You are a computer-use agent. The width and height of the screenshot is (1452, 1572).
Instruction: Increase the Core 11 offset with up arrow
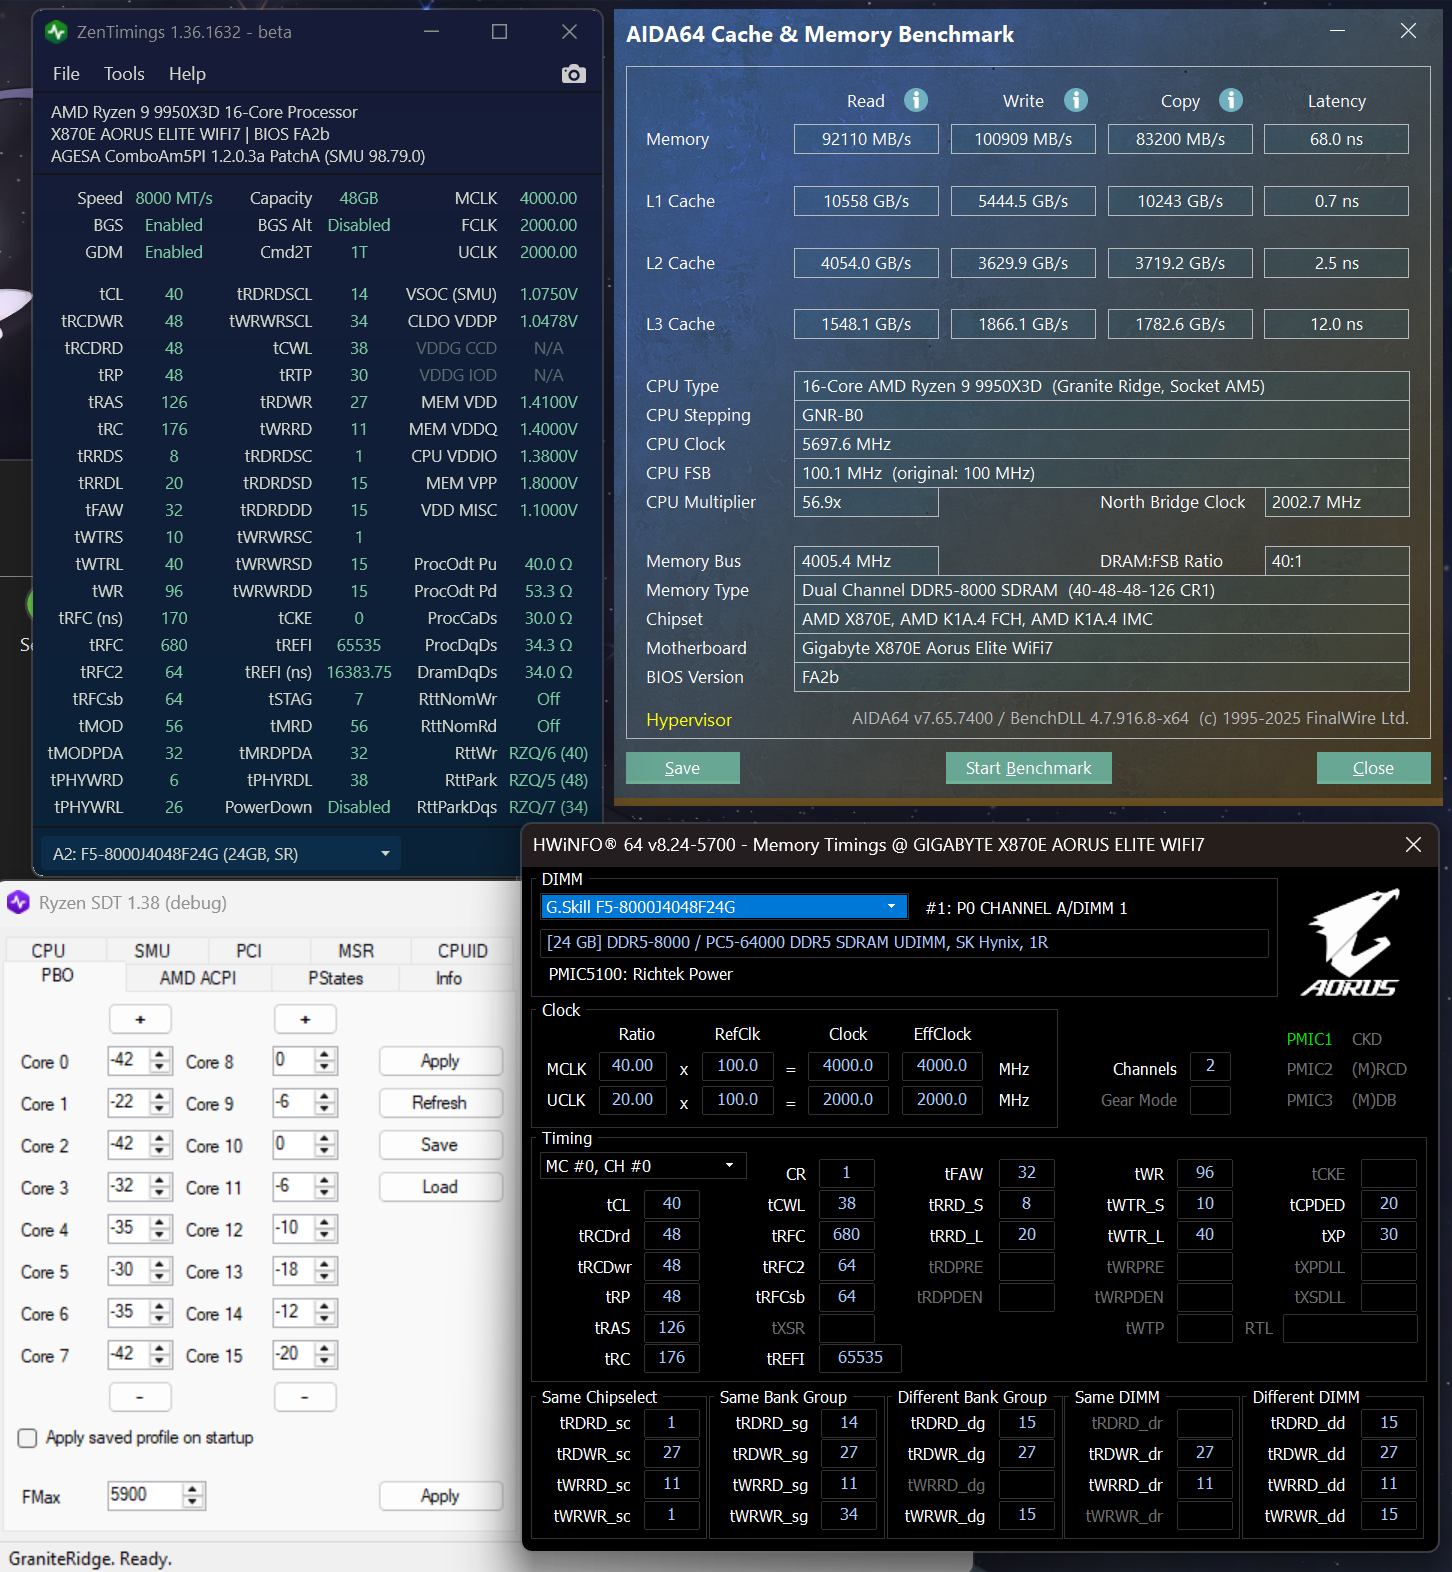(x=324, y=1181)
